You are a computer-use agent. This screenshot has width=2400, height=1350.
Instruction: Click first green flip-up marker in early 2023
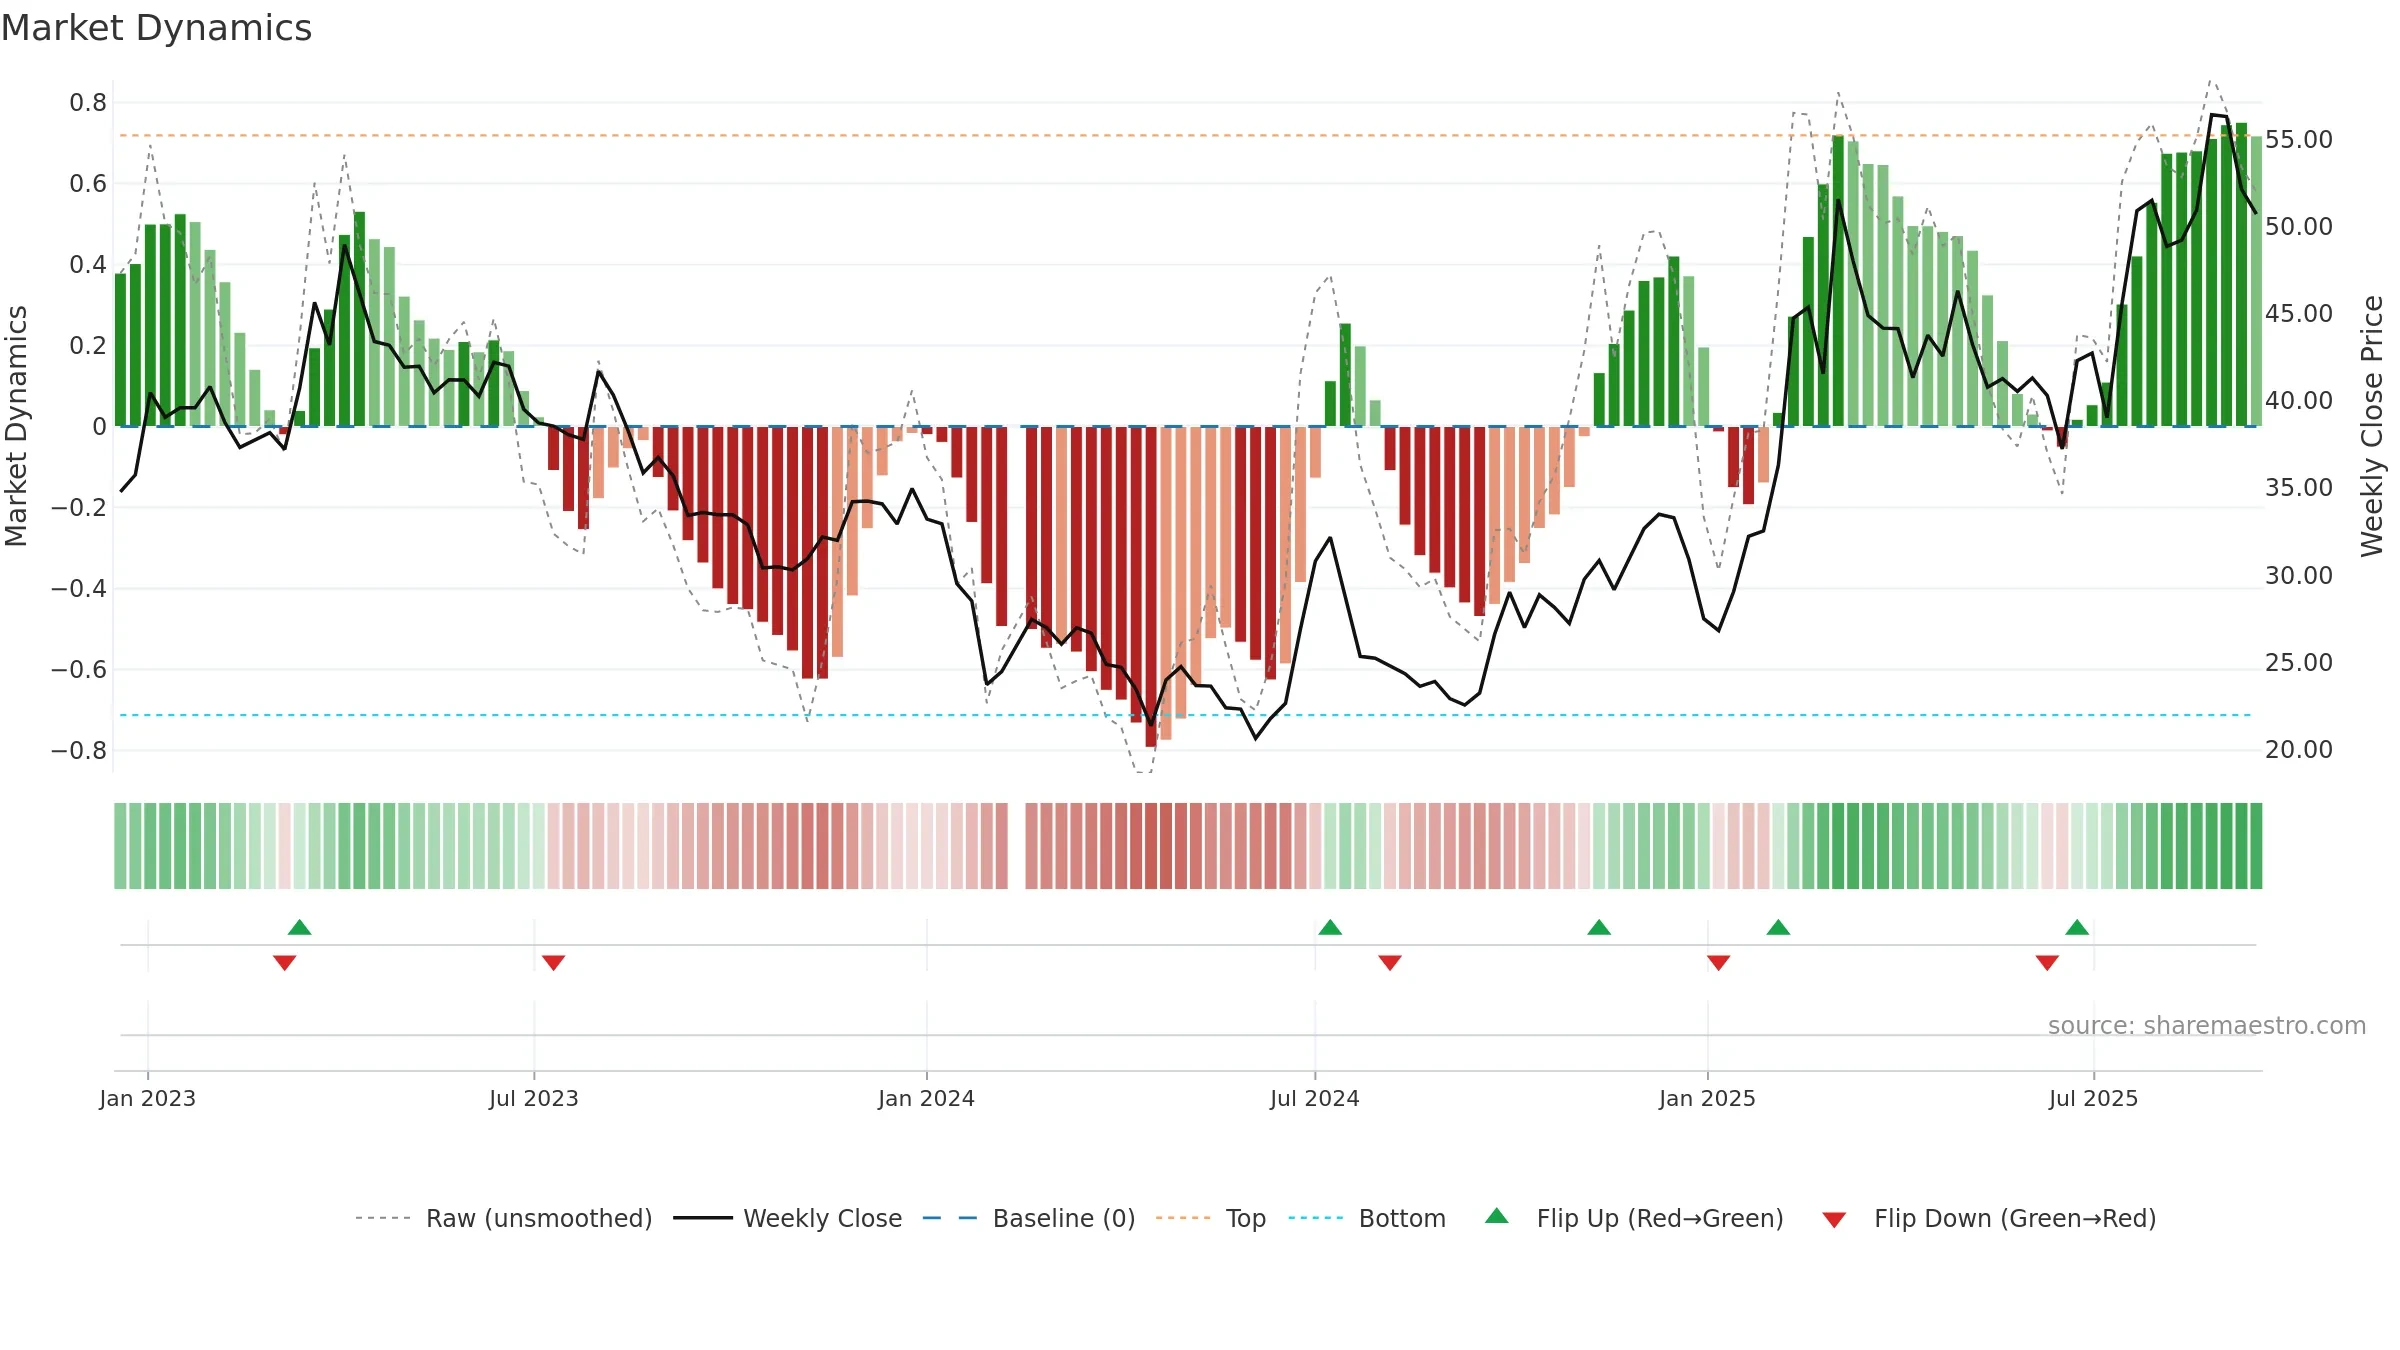pyautogui.click(x=300, y=927)
